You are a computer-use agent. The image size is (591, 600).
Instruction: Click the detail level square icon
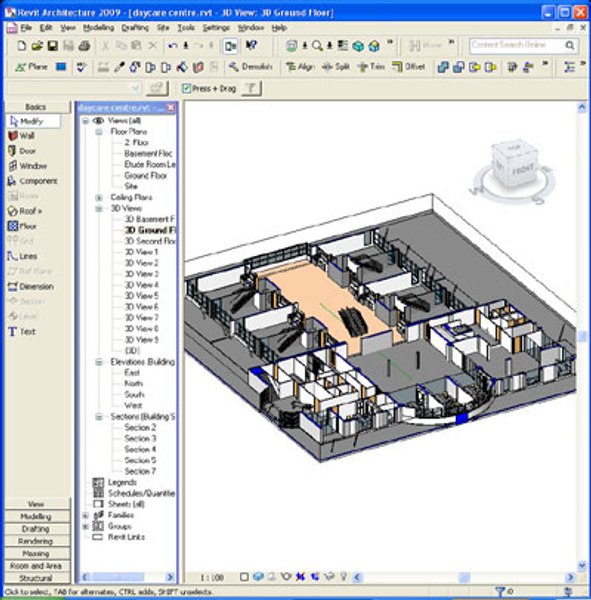(x=244, y=576)
